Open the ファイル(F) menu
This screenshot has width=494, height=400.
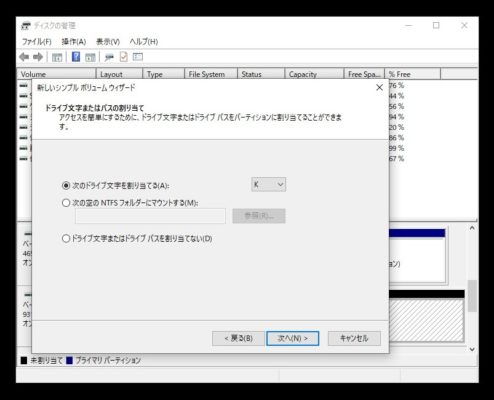point(37,42)
